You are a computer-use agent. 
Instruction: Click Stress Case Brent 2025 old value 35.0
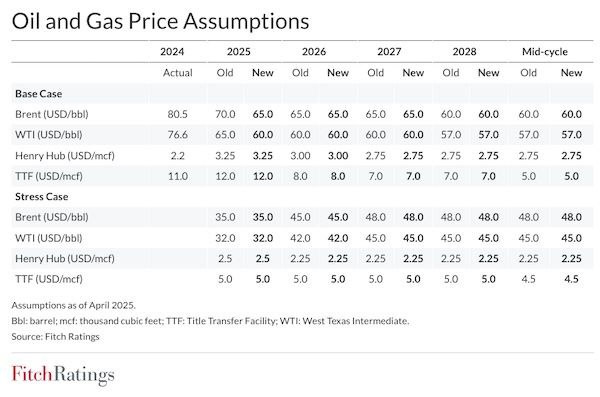tap(225, 217)
